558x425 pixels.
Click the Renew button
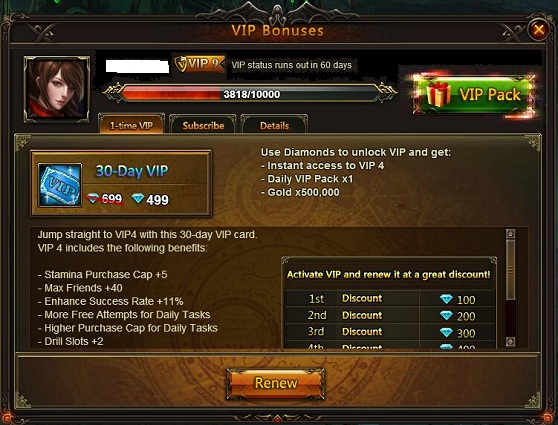point(276,383)
